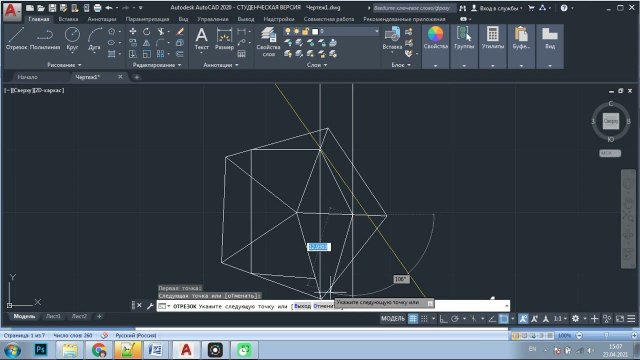Image resolution: width=640 pixels, height=360 pixels.
Task: Click the Open file icon in quick access toolbar
Action: [41, 8]
